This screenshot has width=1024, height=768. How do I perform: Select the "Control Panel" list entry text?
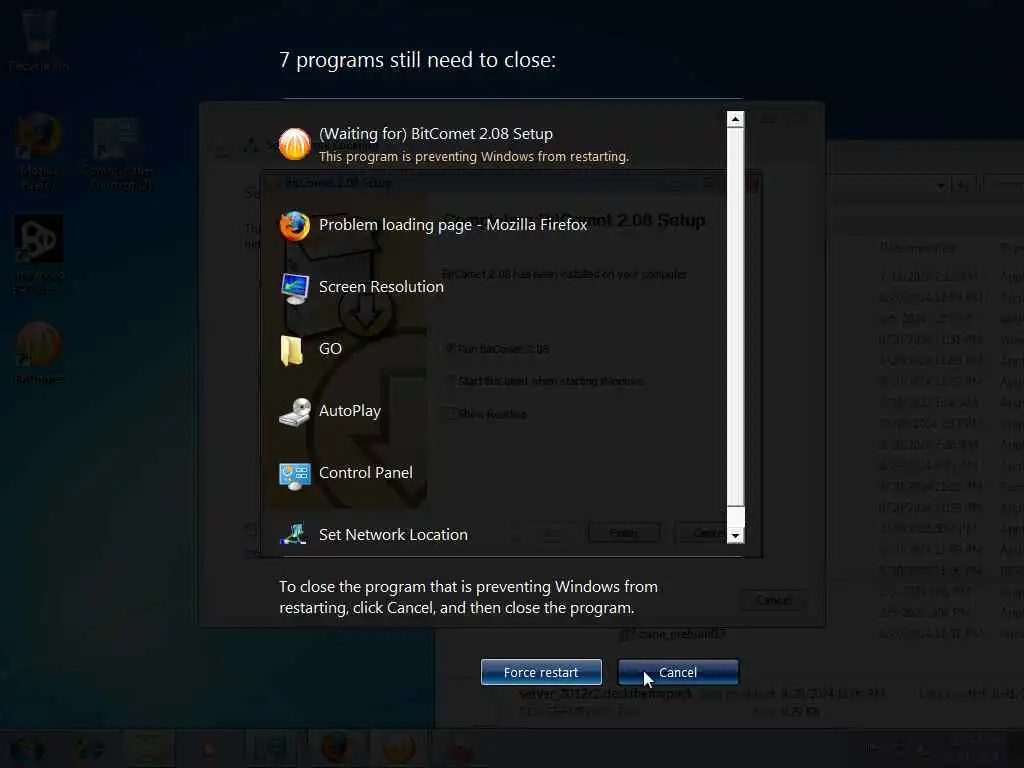point(365,473)
